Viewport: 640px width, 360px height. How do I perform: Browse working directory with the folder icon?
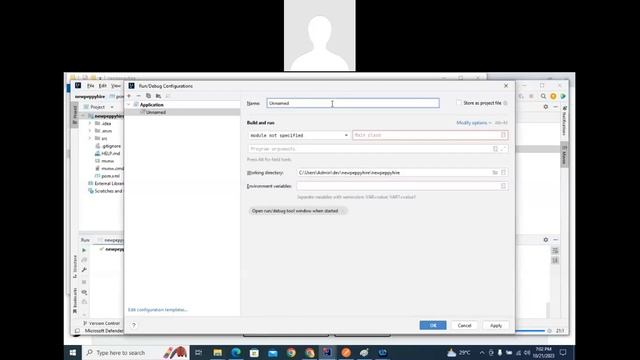(495, 173)
